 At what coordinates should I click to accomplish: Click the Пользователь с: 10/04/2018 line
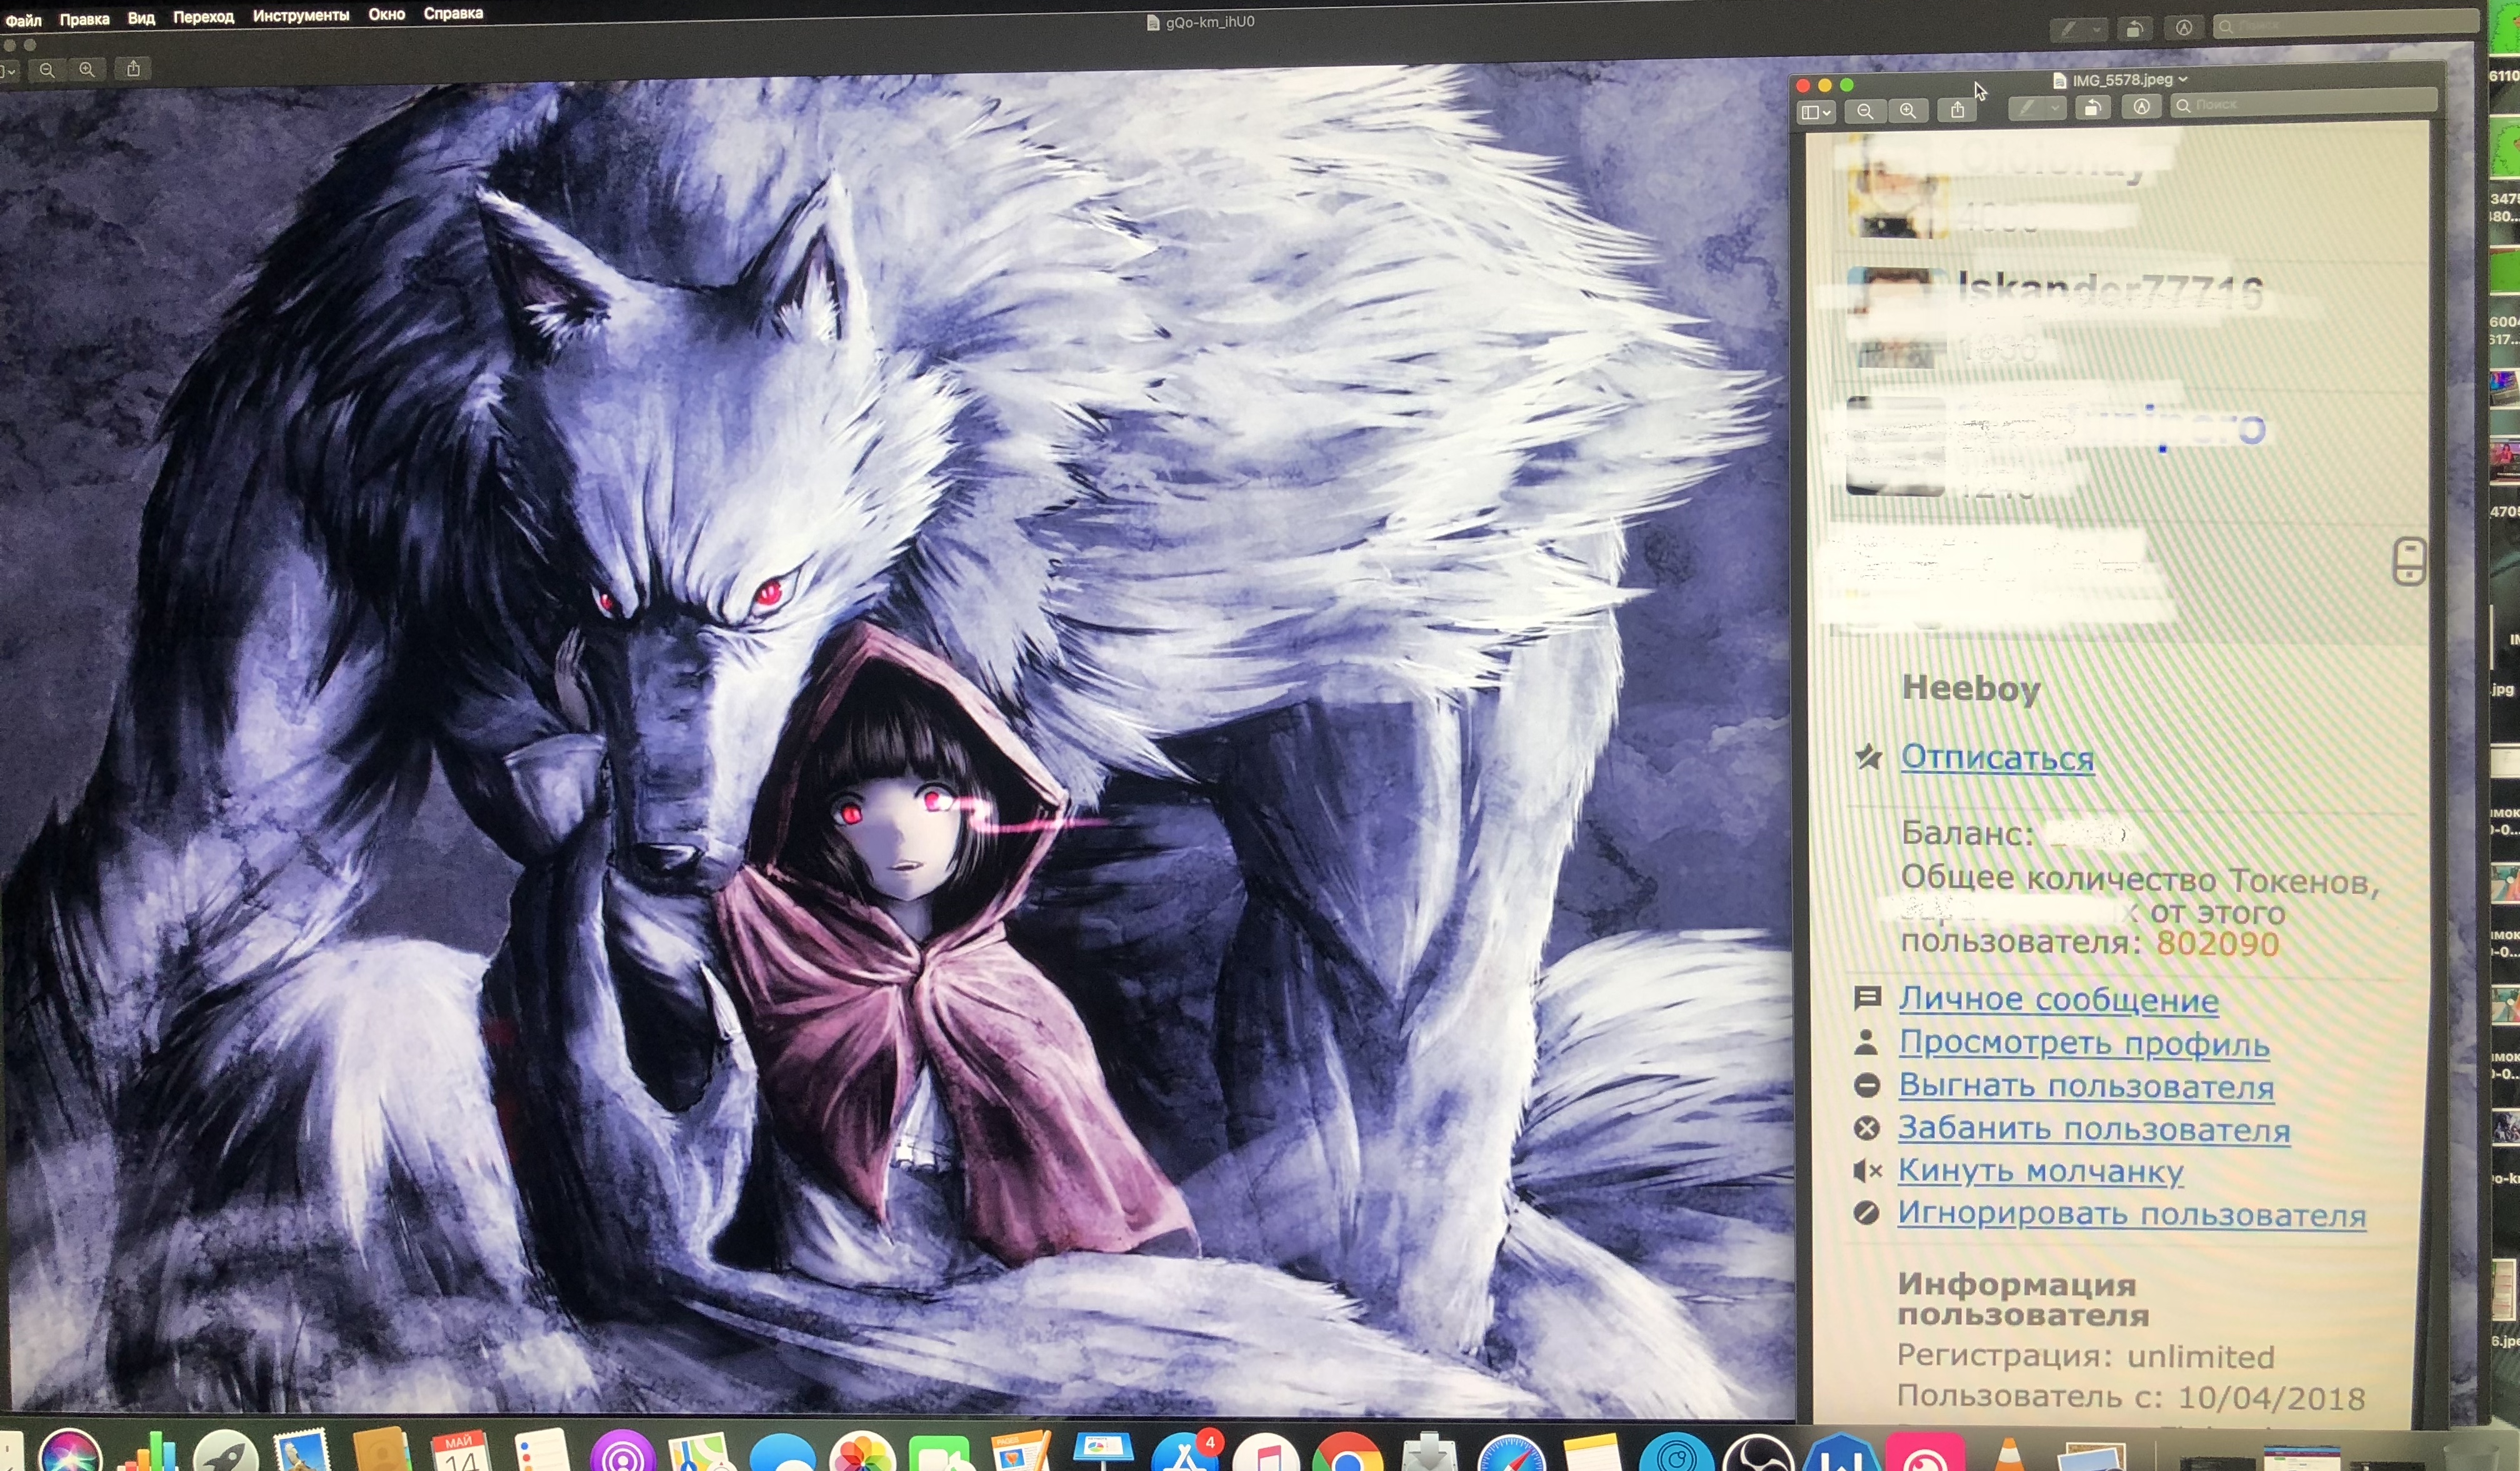[x=2130, y=1398]
